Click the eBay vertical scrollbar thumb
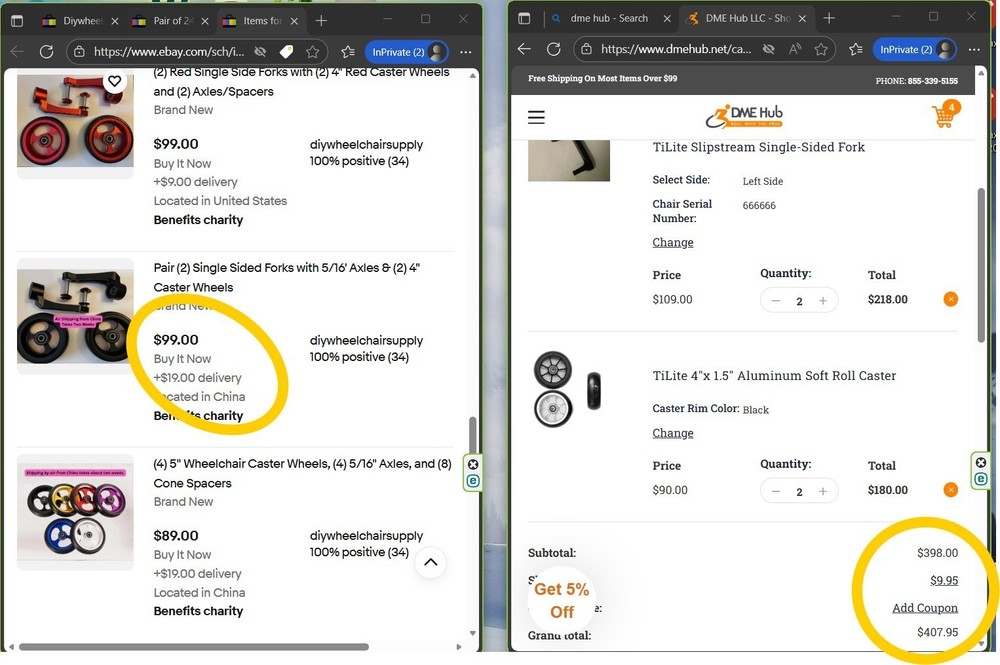Viewport: 1000px width, 665px height. (472, 435)
